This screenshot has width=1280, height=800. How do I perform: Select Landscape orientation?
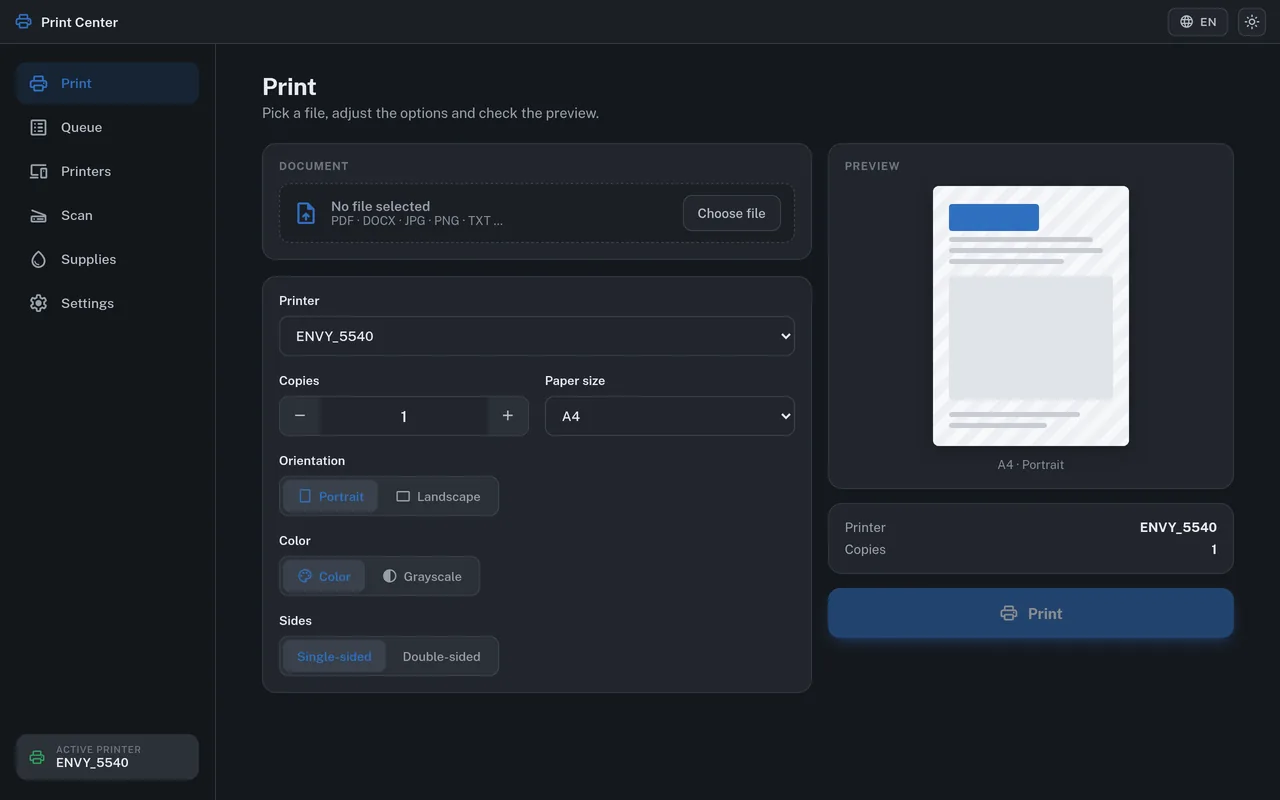tap(438, 496)
